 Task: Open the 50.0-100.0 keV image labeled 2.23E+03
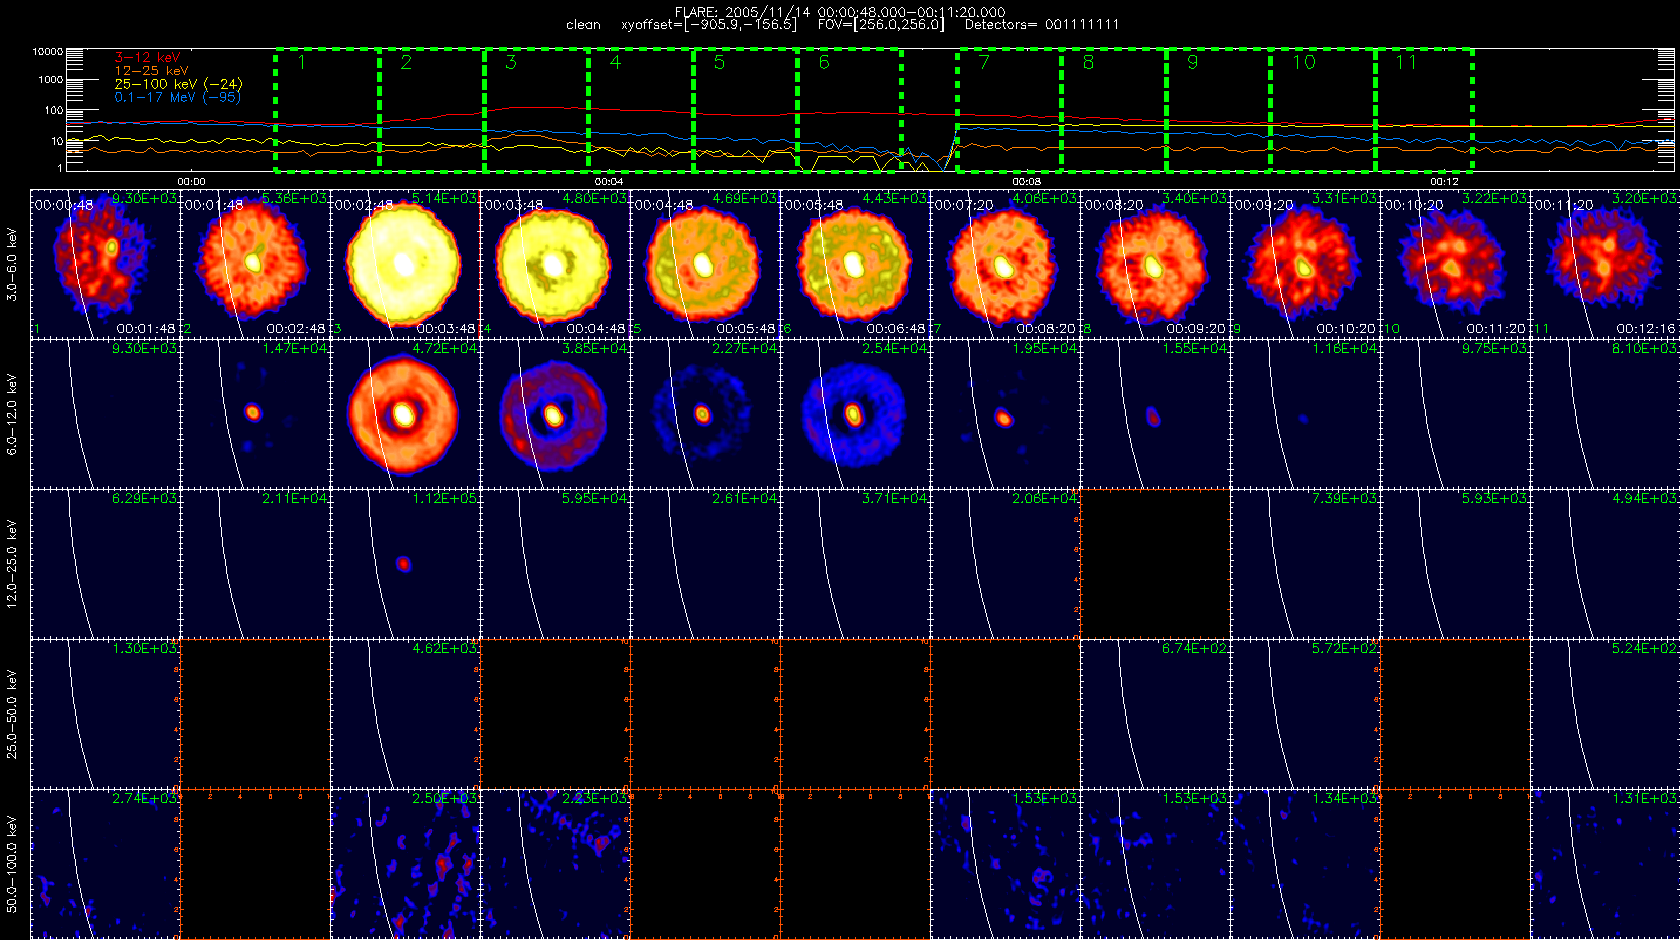click(x=555, y=863)
